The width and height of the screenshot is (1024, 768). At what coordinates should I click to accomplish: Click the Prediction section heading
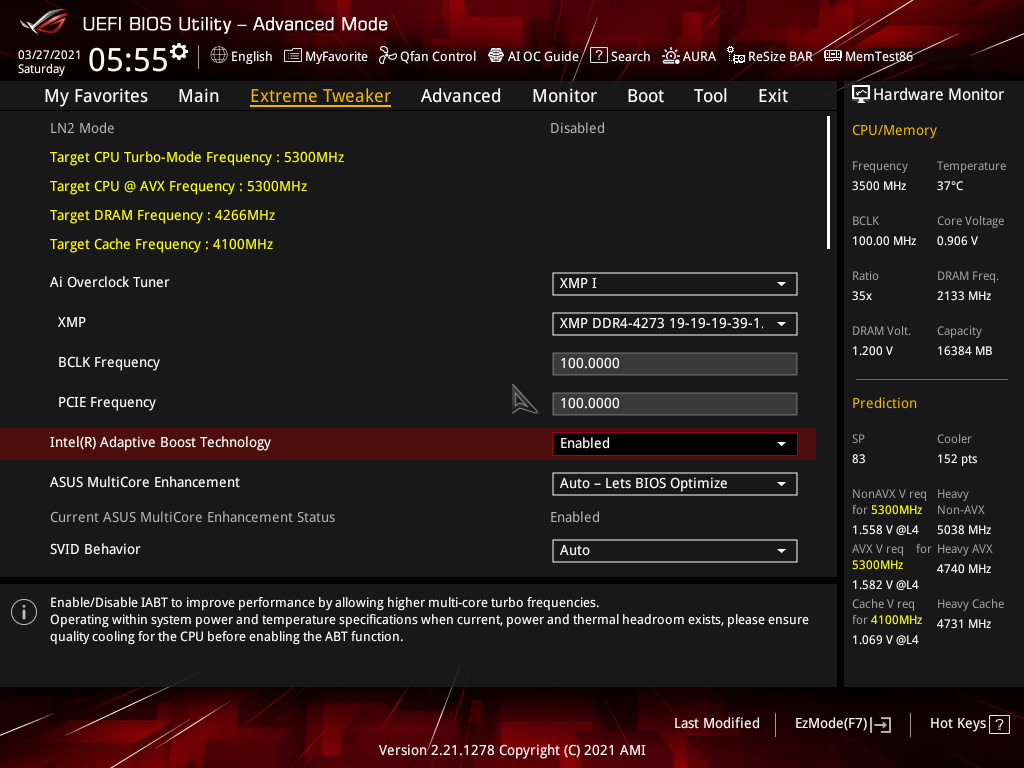click(884, 403)
